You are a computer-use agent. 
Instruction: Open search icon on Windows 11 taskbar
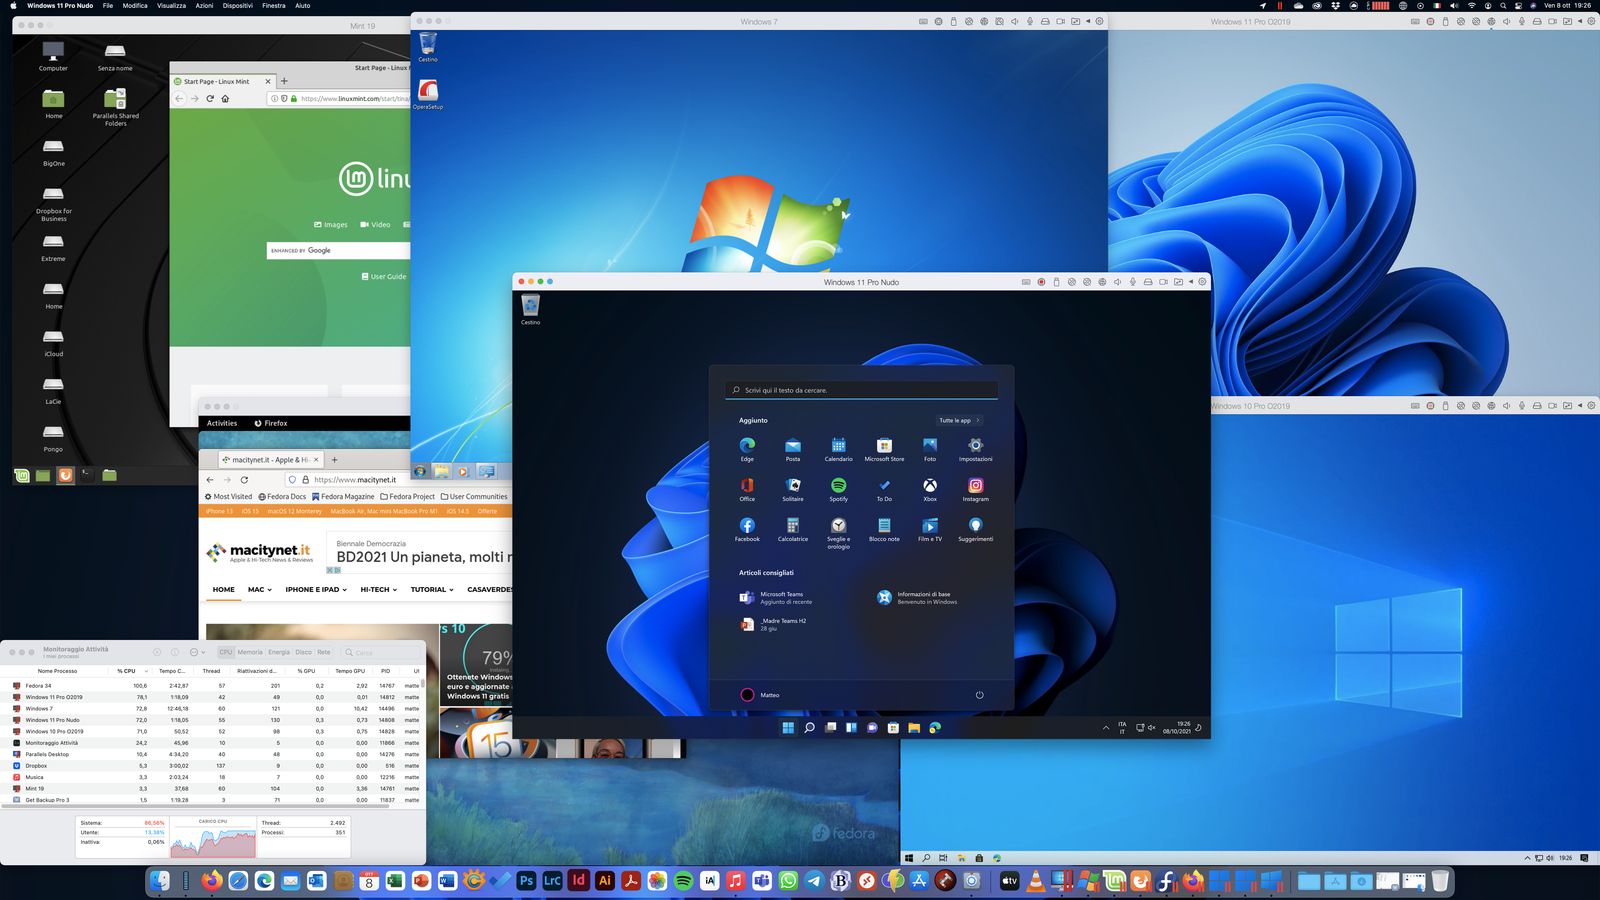809,727
